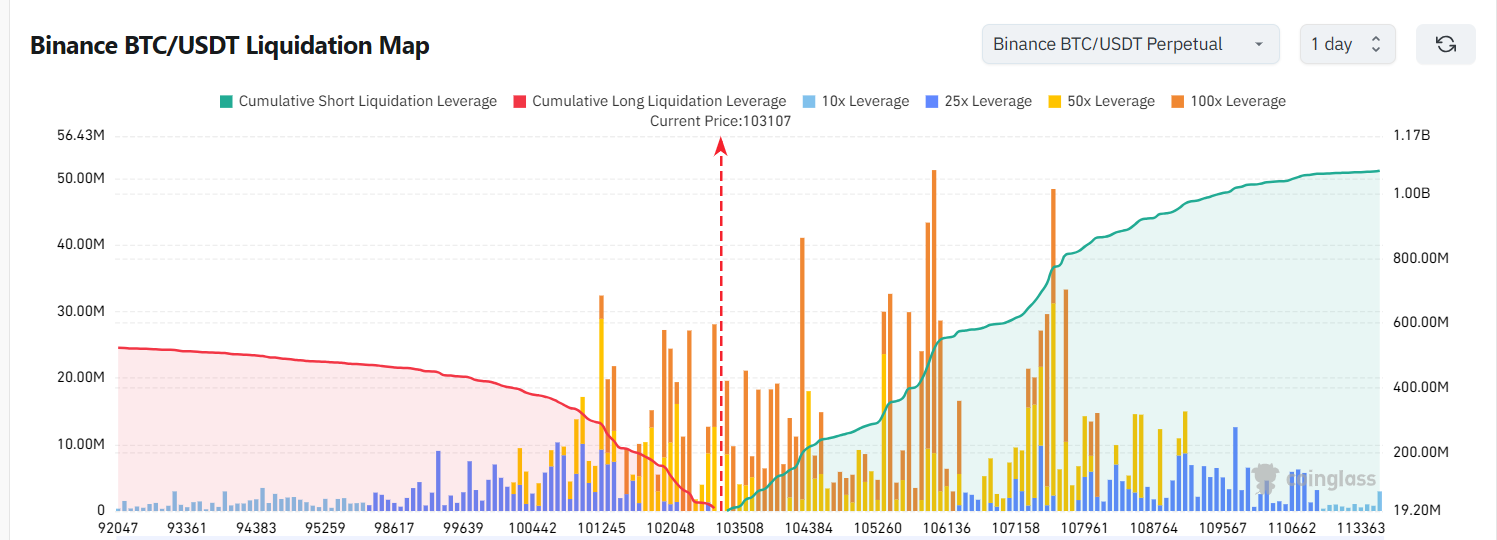Viewport: 1497px width, 540px height.
Task: Click the 113363 price axis label
Action: pyautogui.click(x=1360, y=527)
